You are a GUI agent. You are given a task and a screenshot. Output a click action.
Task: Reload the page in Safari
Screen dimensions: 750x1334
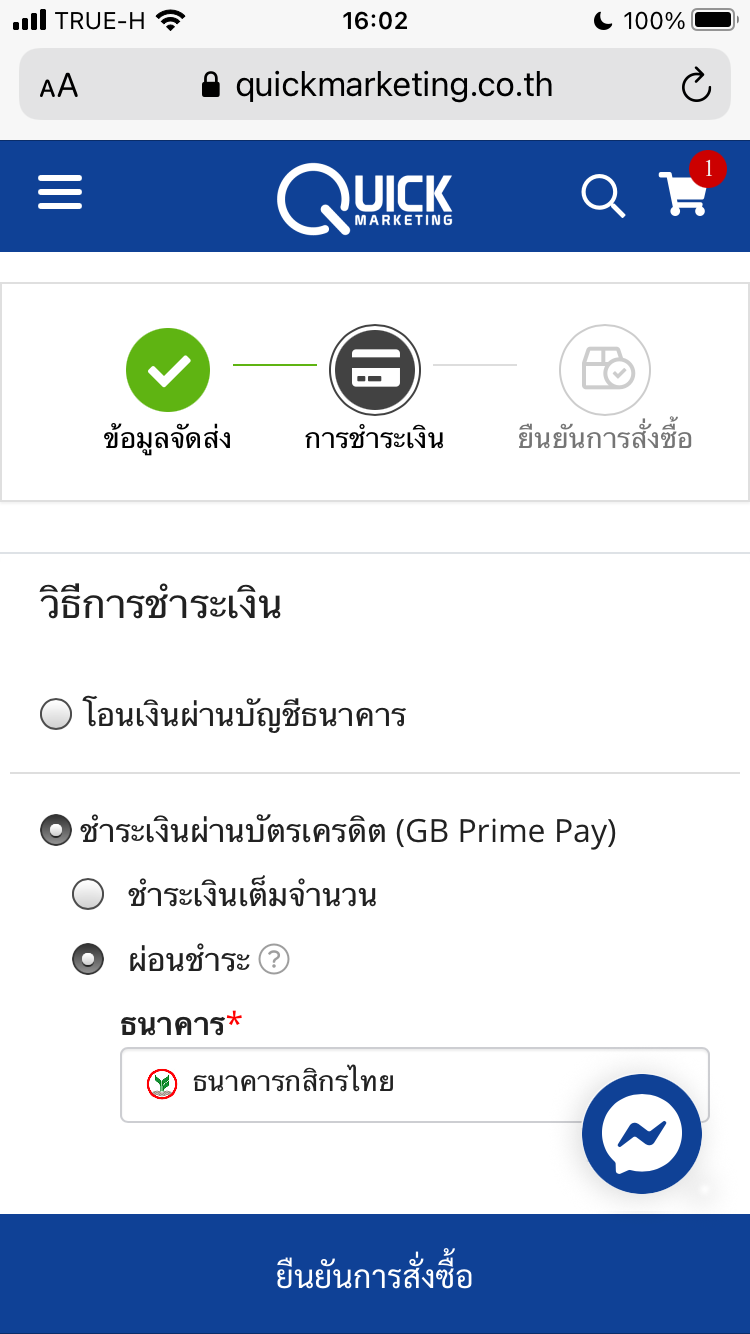click(x=695, y=86)
